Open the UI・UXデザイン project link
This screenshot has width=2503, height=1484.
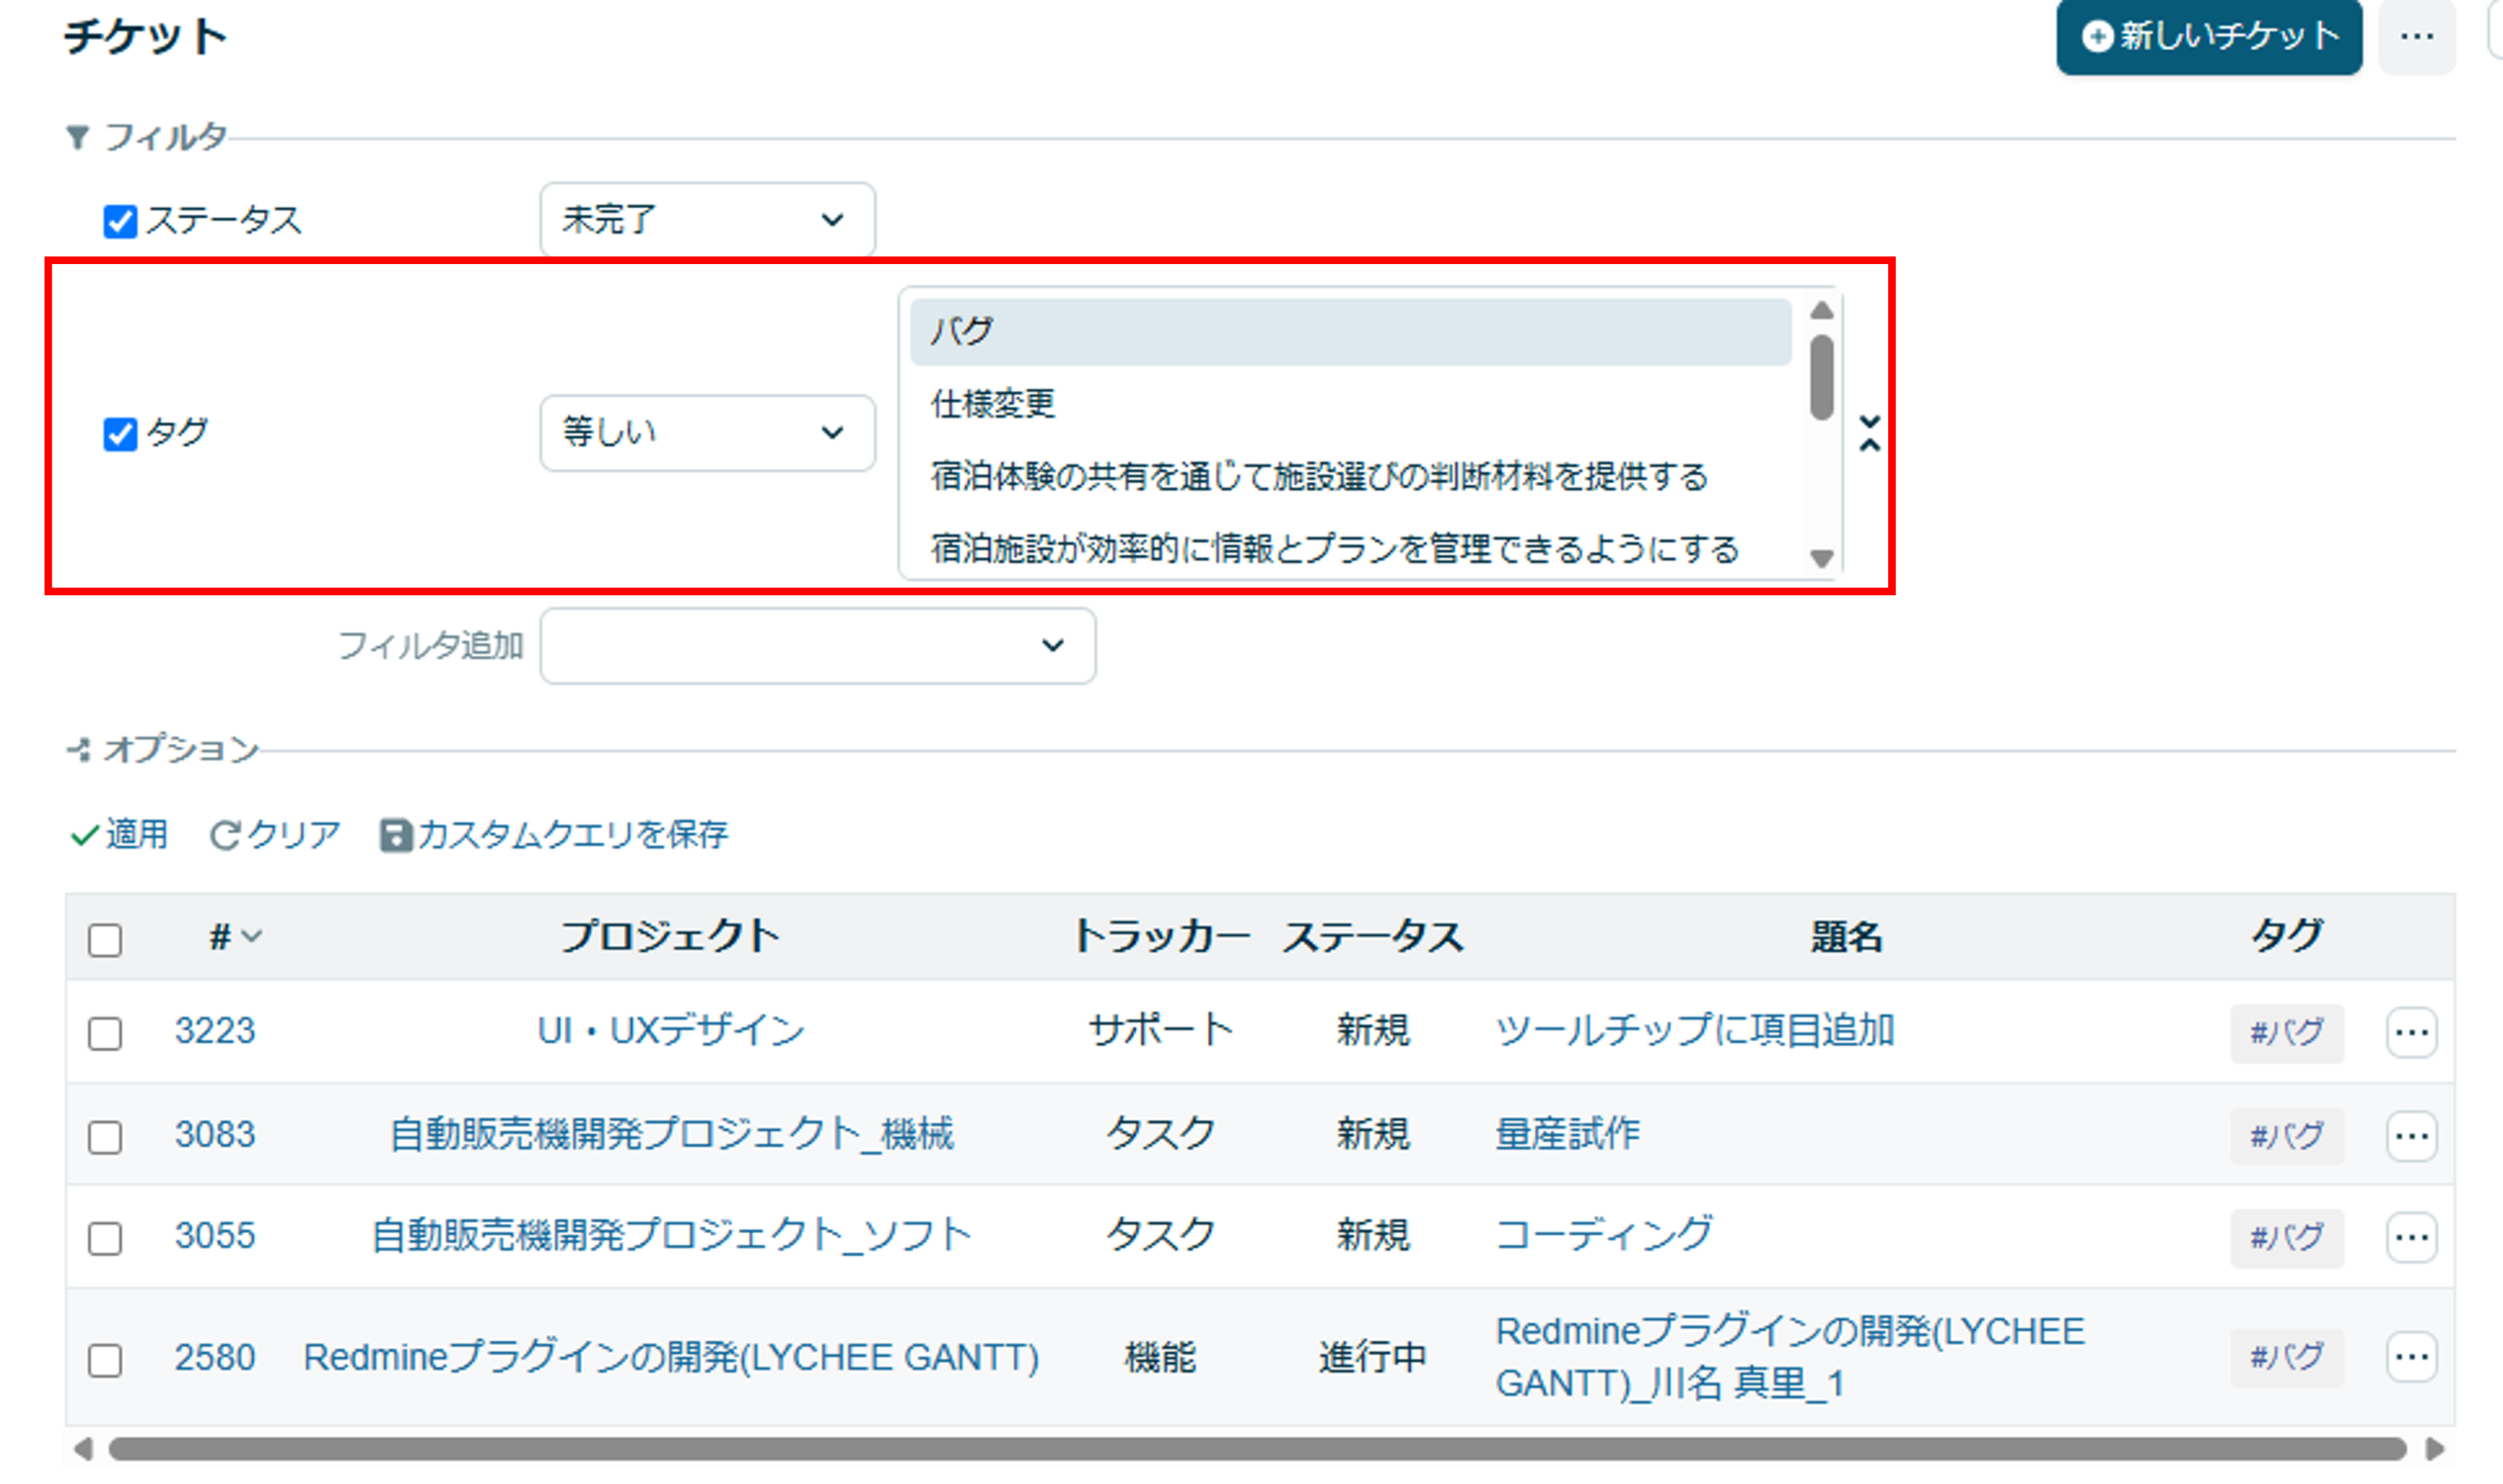(671, 1031)
